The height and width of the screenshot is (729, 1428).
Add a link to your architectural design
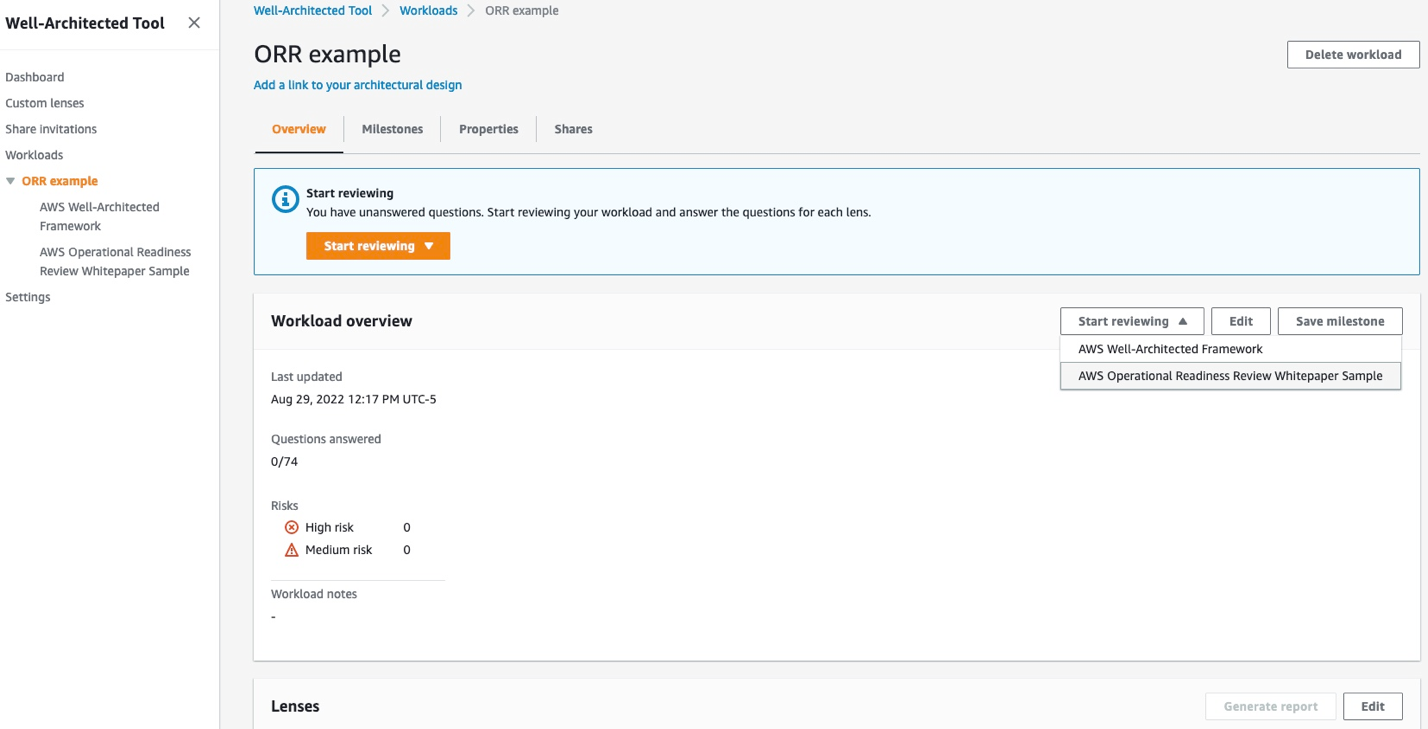pos(358,85)
